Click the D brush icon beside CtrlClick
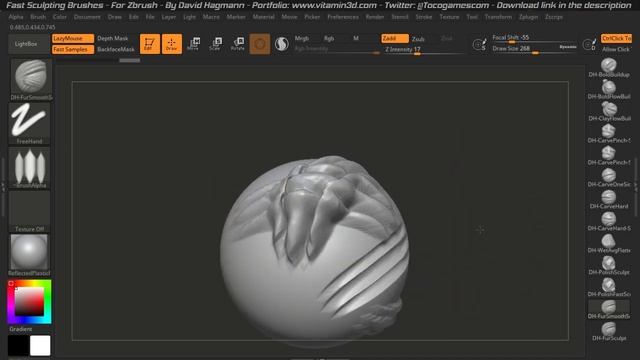This screenshot has width=640, height=360. [589, 44]
